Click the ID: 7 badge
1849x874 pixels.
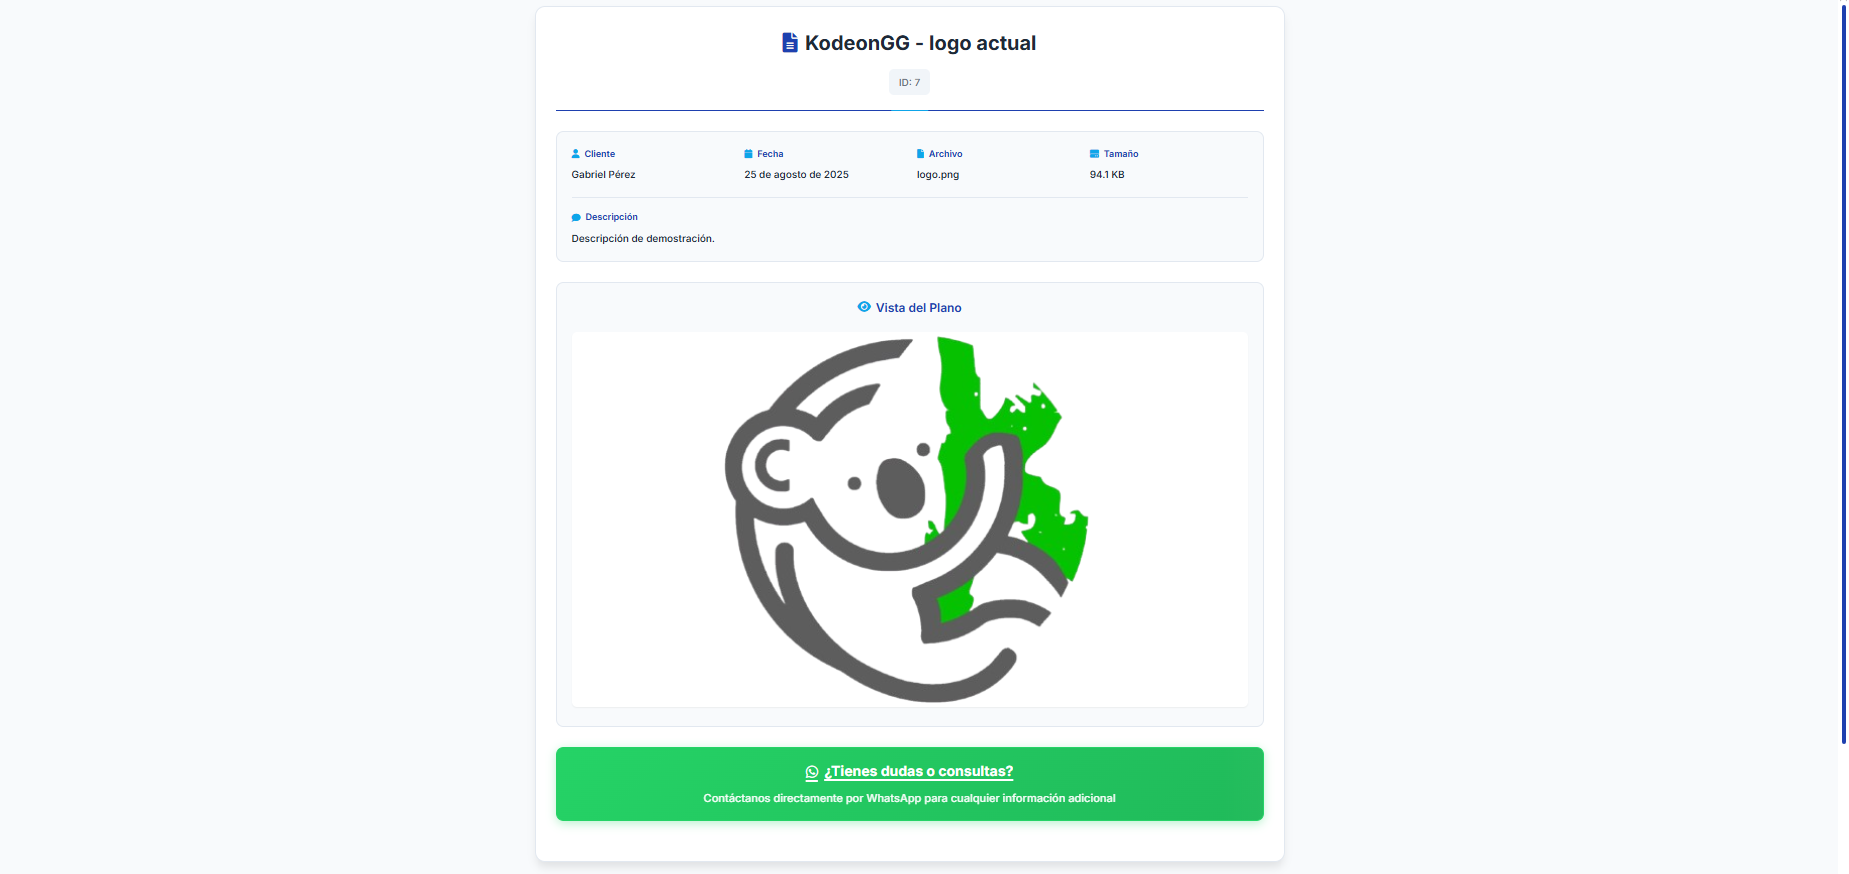(909, 83)
